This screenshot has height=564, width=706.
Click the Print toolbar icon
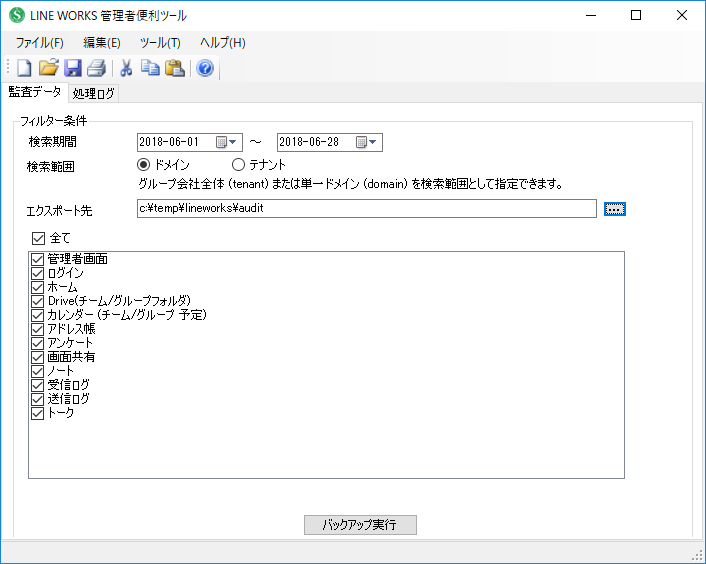pos(96,68)
